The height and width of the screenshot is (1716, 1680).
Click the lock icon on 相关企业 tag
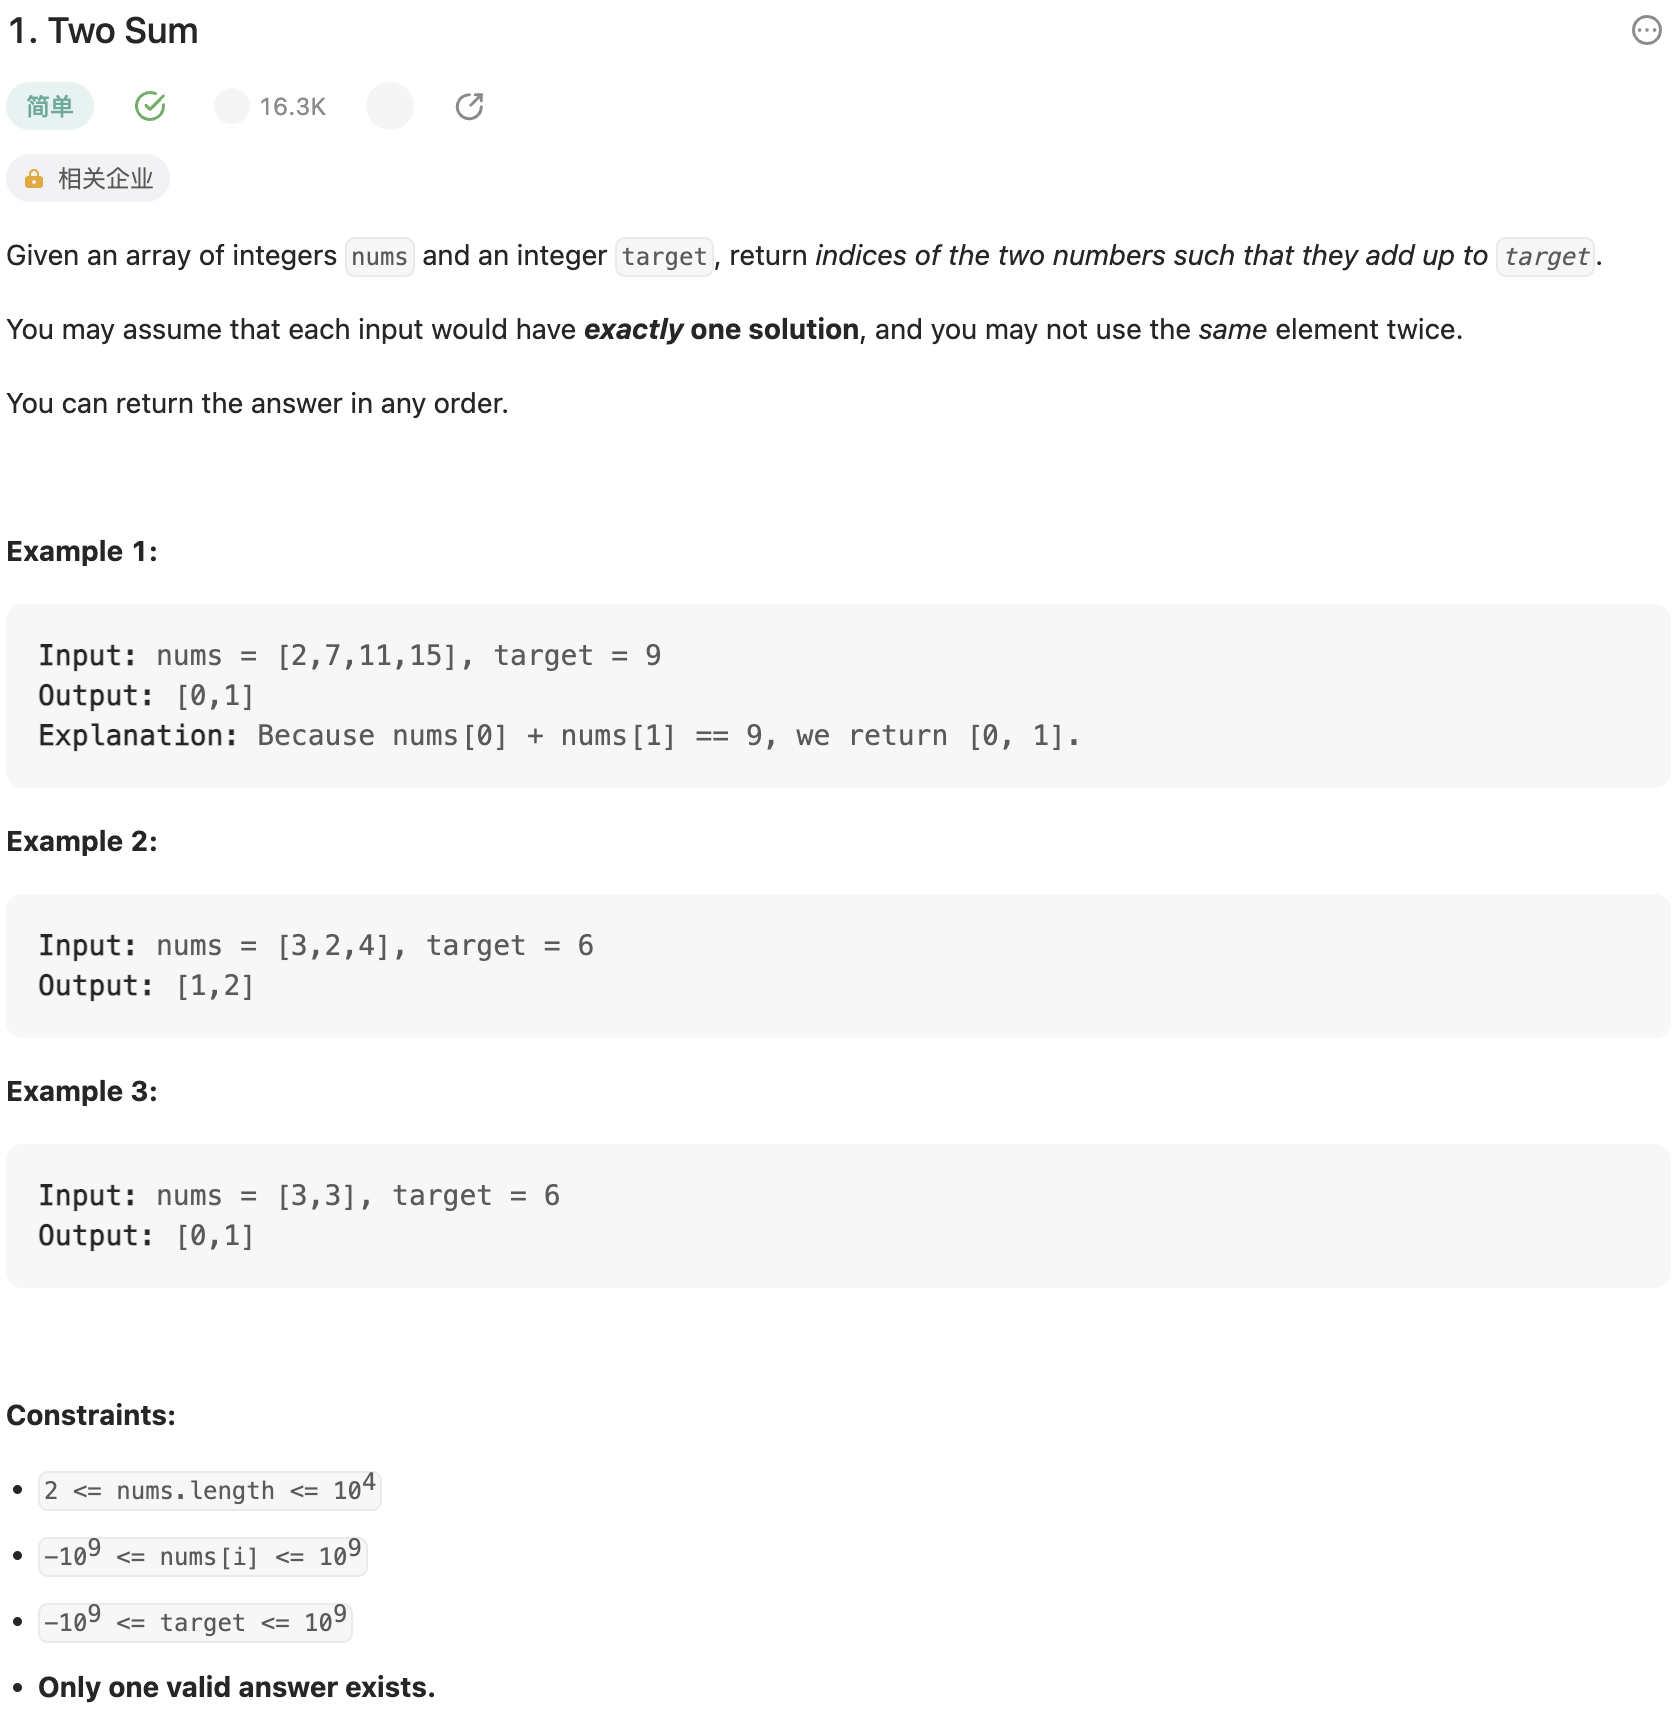[x=35, y=178]
